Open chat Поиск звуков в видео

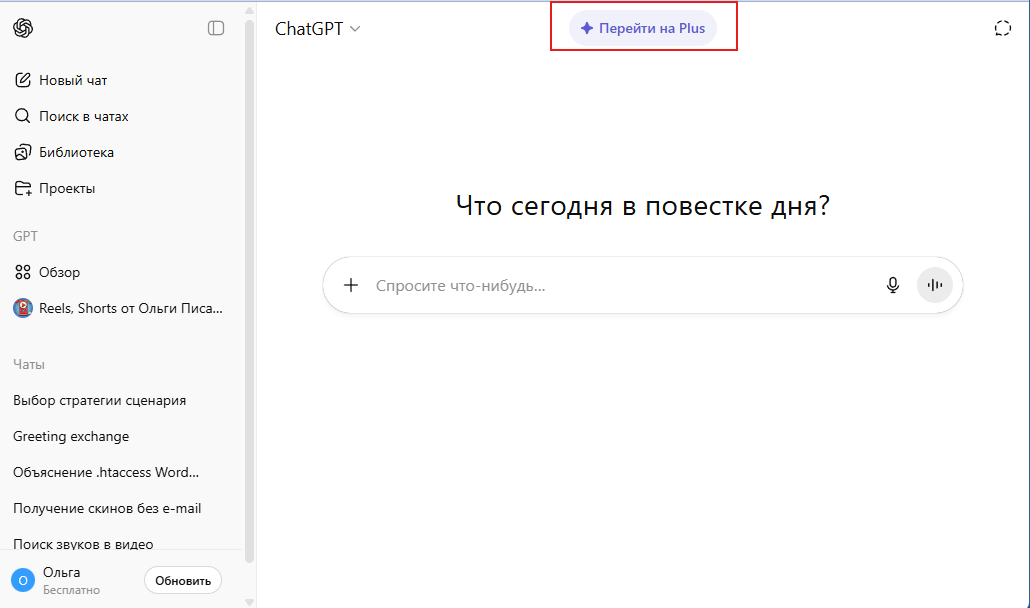pos(83,544)
